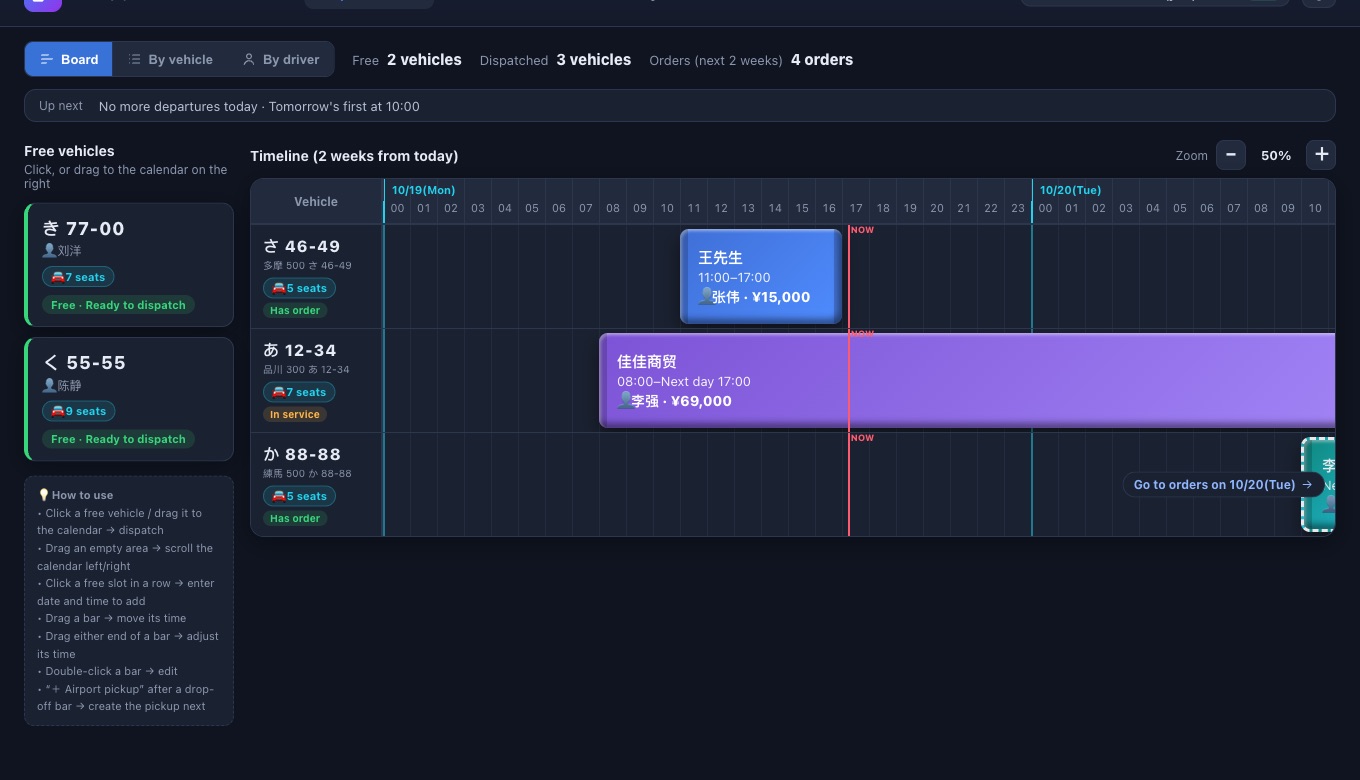Select free vehicle き 77-00 card
Image resolution: width=1360 pixels, height=780 pixels.
[129, 265]
